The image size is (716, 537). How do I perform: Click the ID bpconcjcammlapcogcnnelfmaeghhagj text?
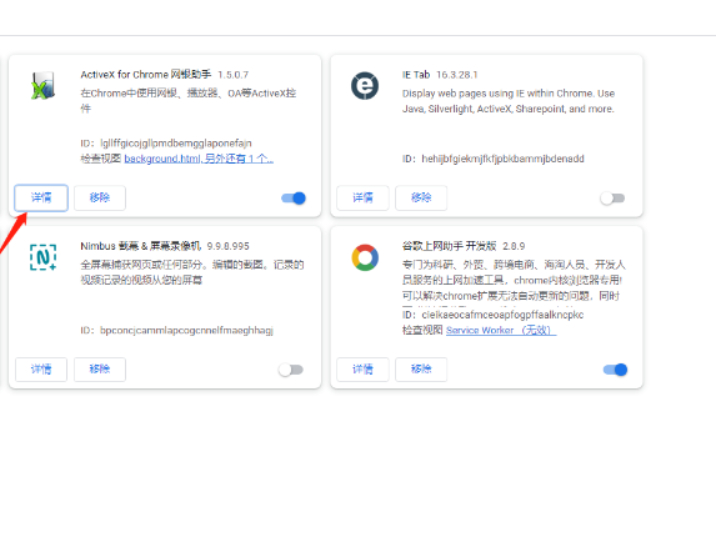177,330
